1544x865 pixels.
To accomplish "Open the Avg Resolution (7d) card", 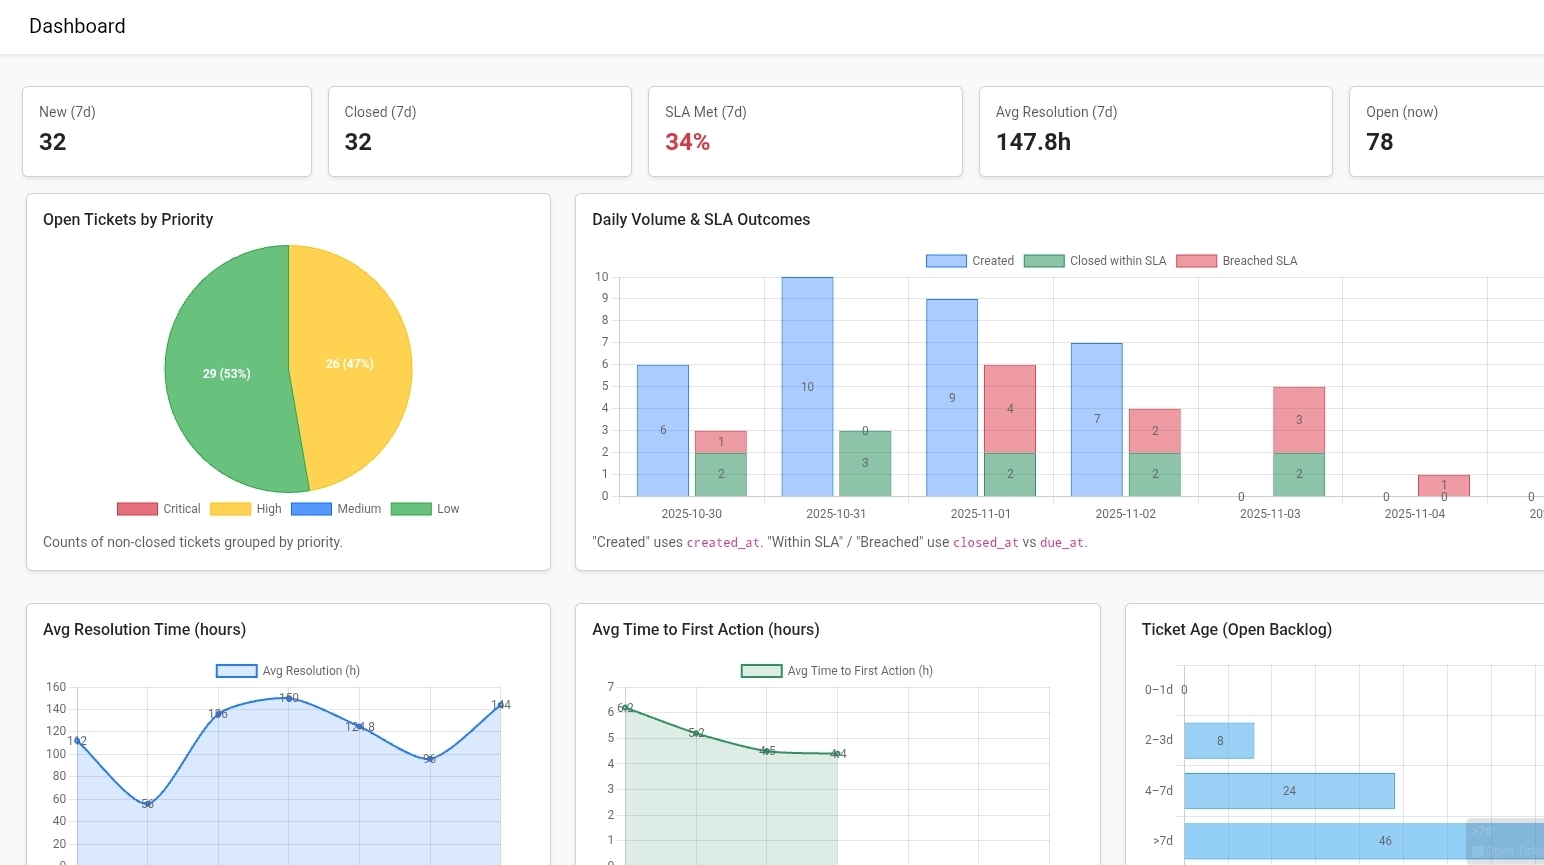I will (x=1155, y=131).
